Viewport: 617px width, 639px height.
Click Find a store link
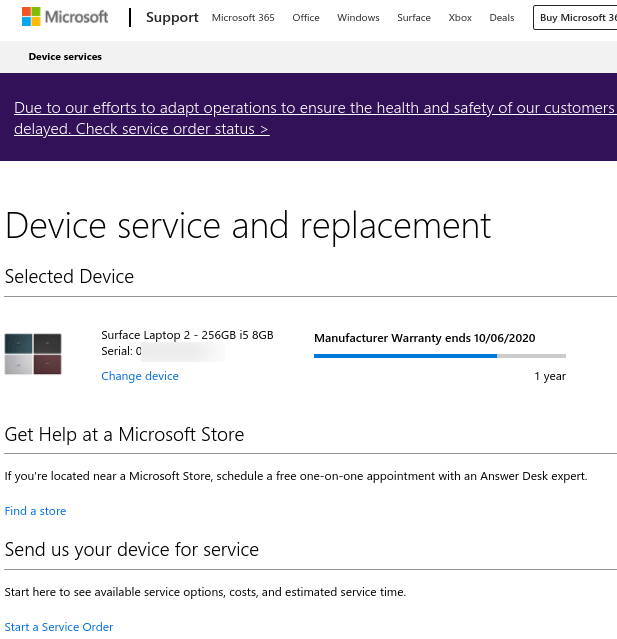tap(35, 511)
